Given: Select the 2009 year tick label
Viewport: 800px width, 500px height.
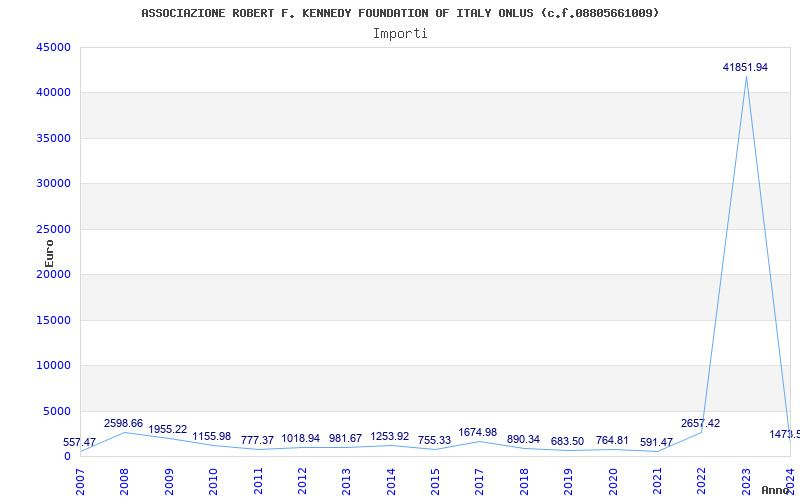Looking at the screenshot, I should point(169,482).
